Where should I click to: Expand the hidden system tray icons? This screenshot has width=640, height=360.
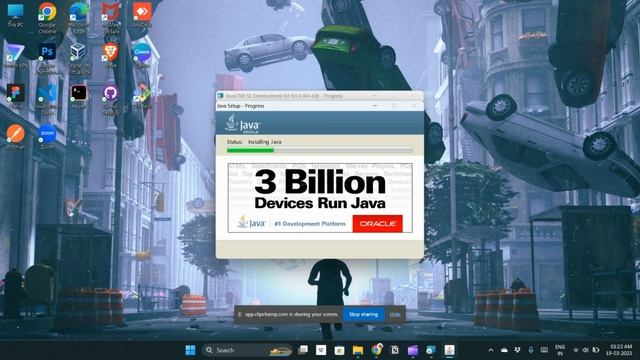(x=491, y=350)
